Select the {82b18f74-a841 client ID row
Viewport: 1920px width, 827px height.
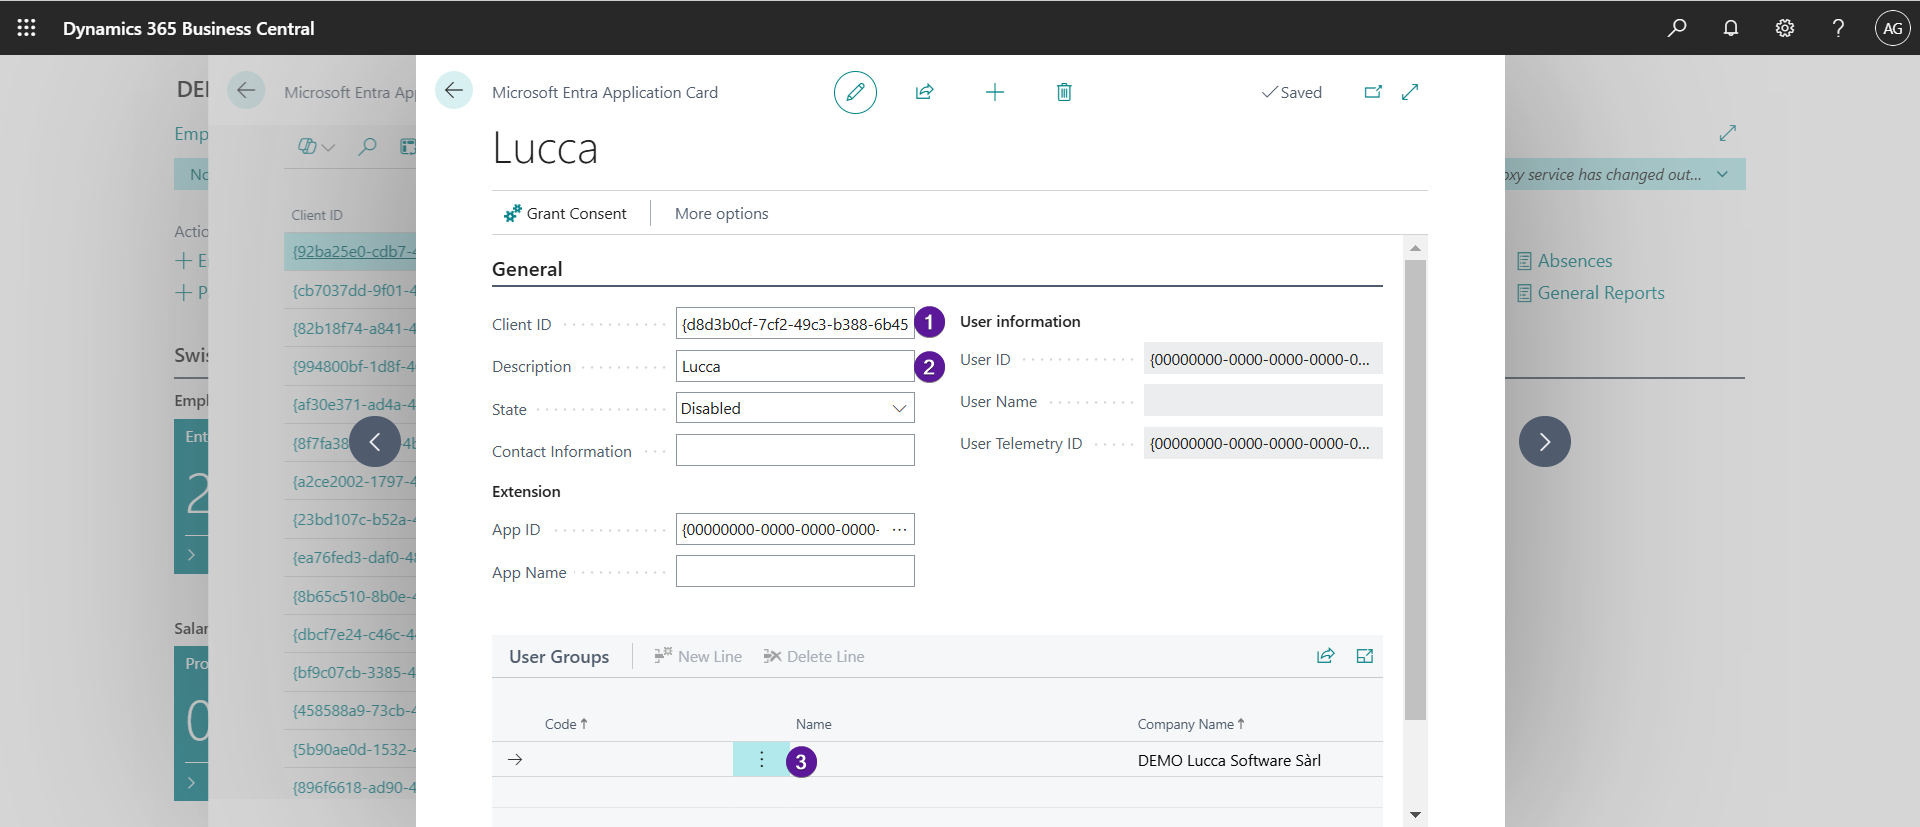pos(350,328)
